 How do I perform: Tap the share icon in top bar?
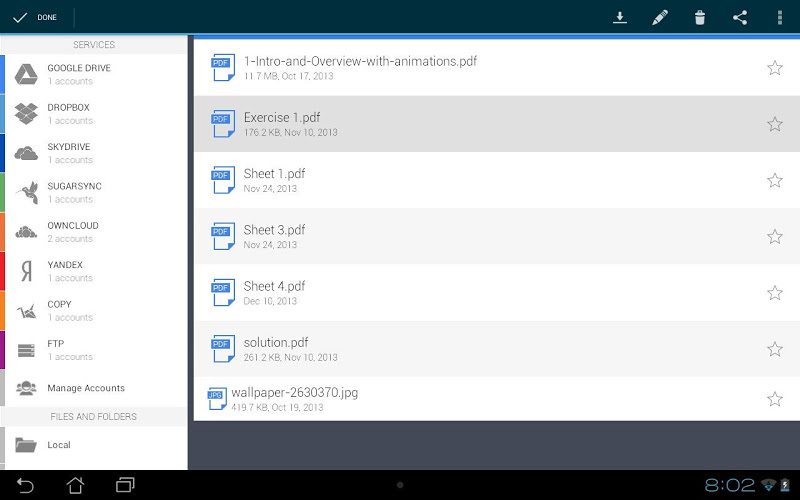pyautogui.click(x=740, y=17)
